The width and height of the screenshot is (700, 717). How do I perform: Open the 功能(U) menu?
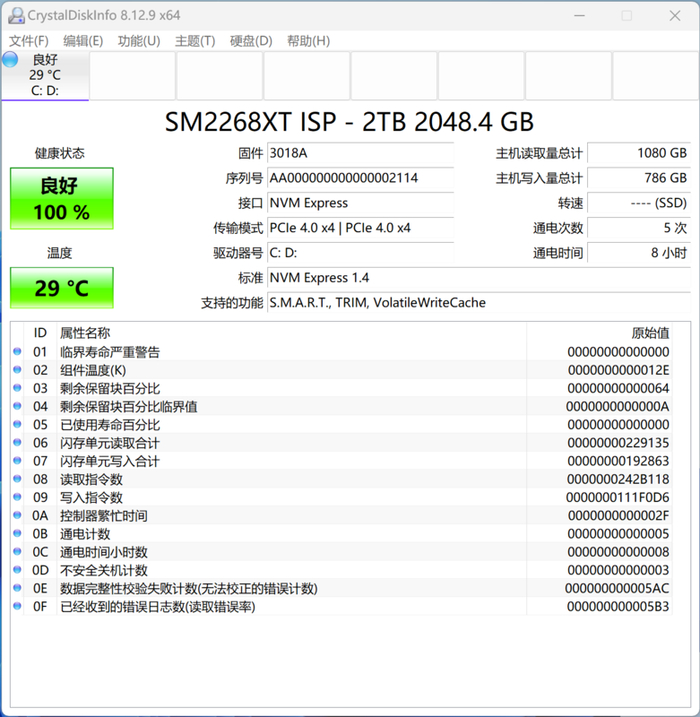[x=139, y=41]
